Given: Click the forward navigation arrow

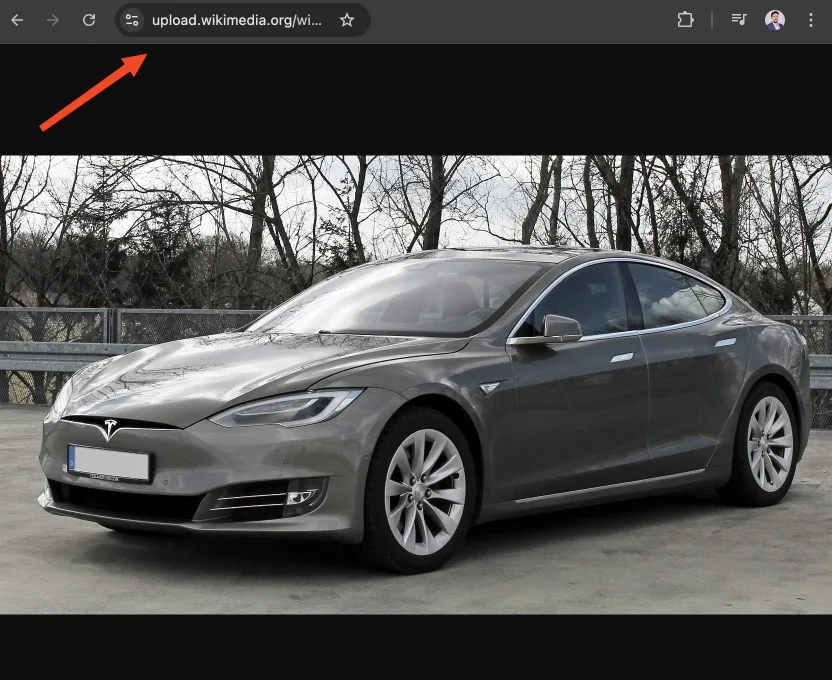Looking at the screenshot, I should tap(53, 20).
